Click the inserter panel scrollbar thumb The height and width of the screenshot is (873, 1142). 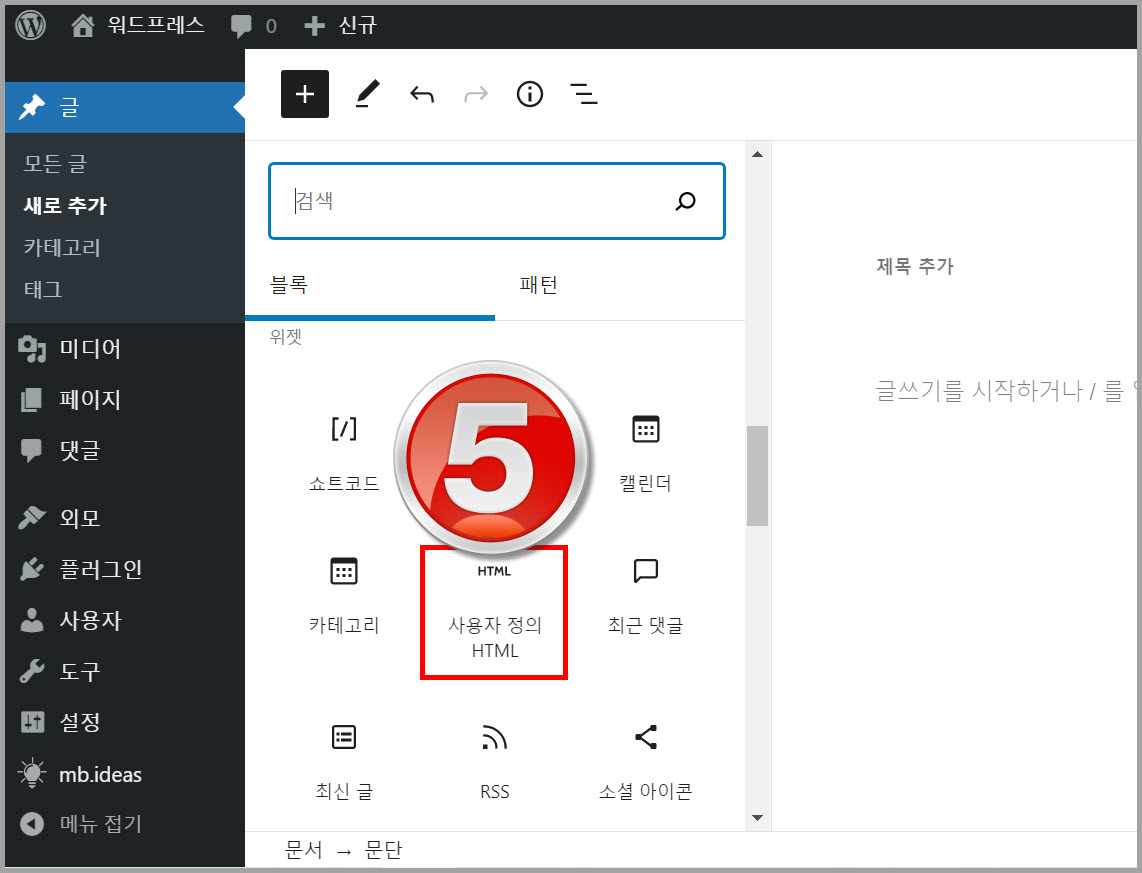click(757, 475)
